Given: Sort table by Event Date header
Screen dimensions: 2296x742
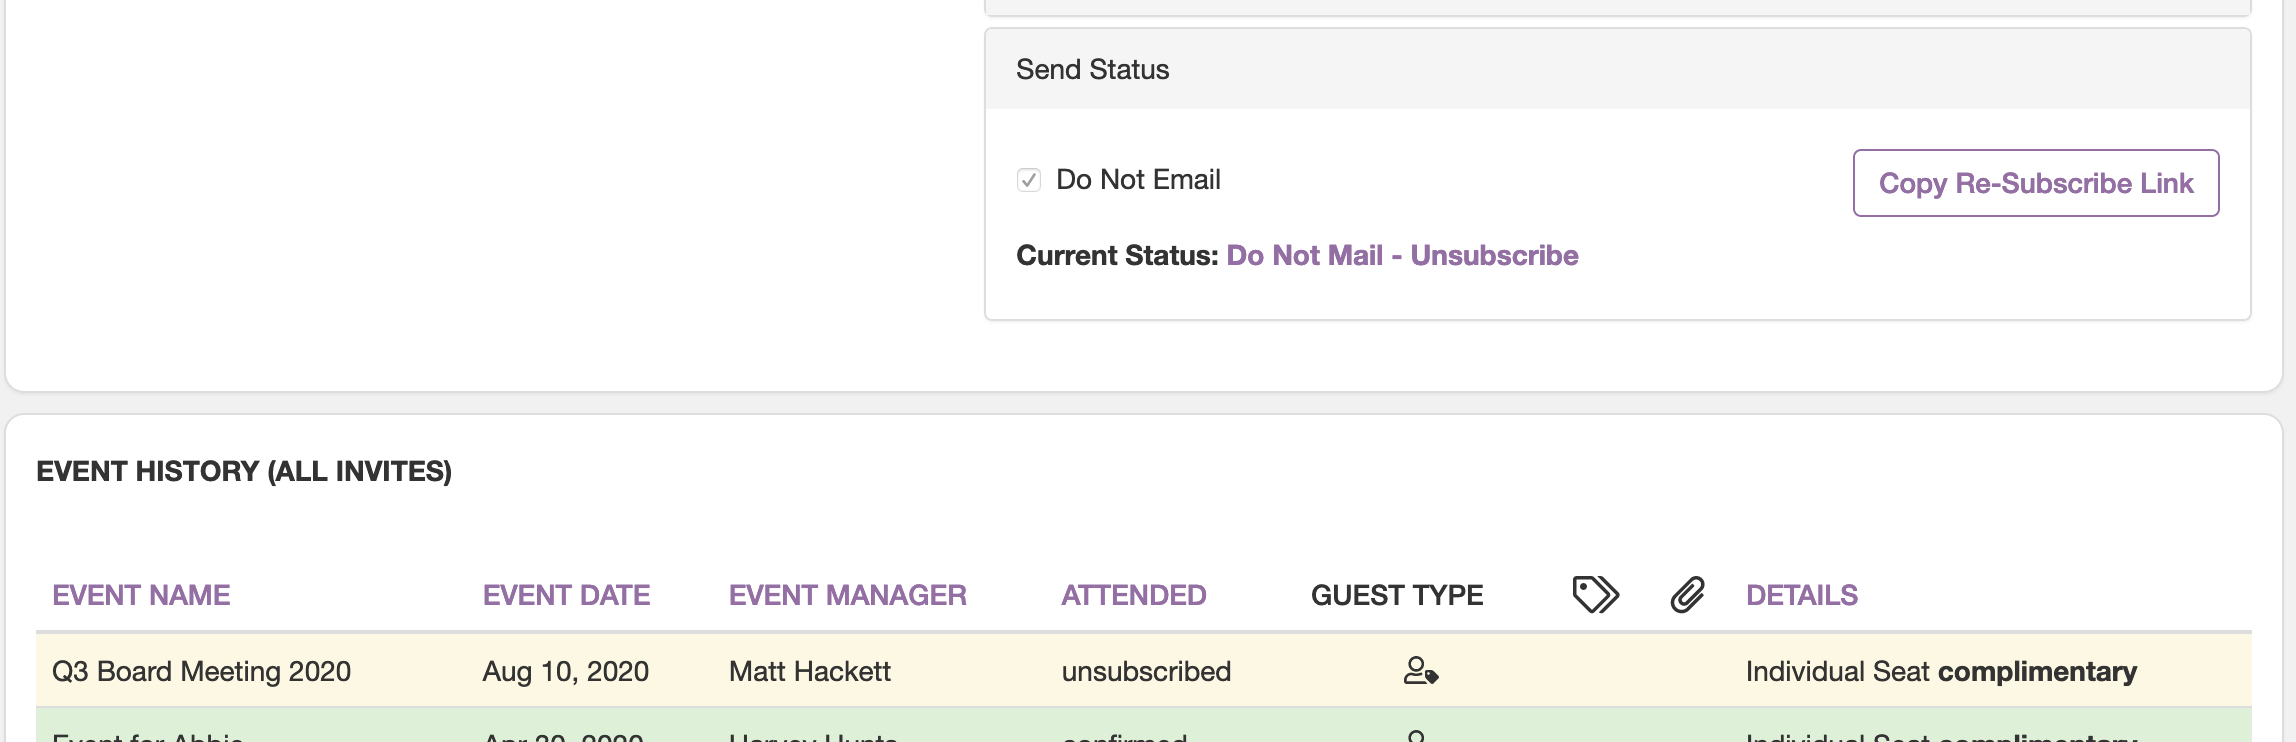Looking at the screenshot, I should coord(566,595).
